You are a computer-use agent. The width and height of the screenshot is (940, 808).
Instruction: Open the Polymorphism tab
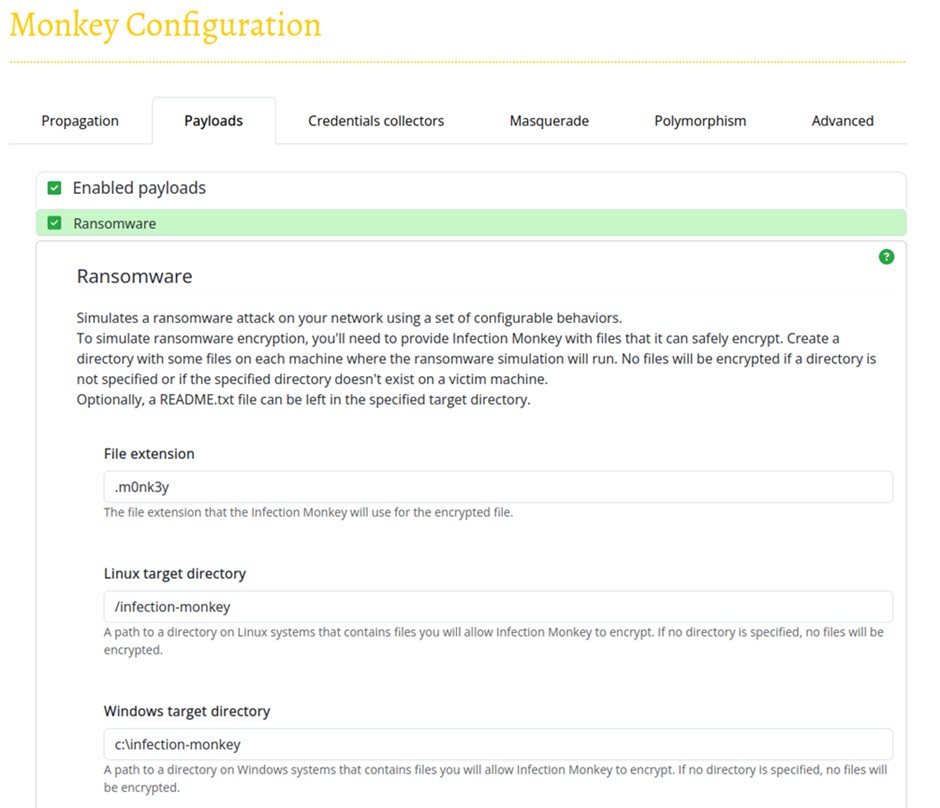tap(700, 121)
